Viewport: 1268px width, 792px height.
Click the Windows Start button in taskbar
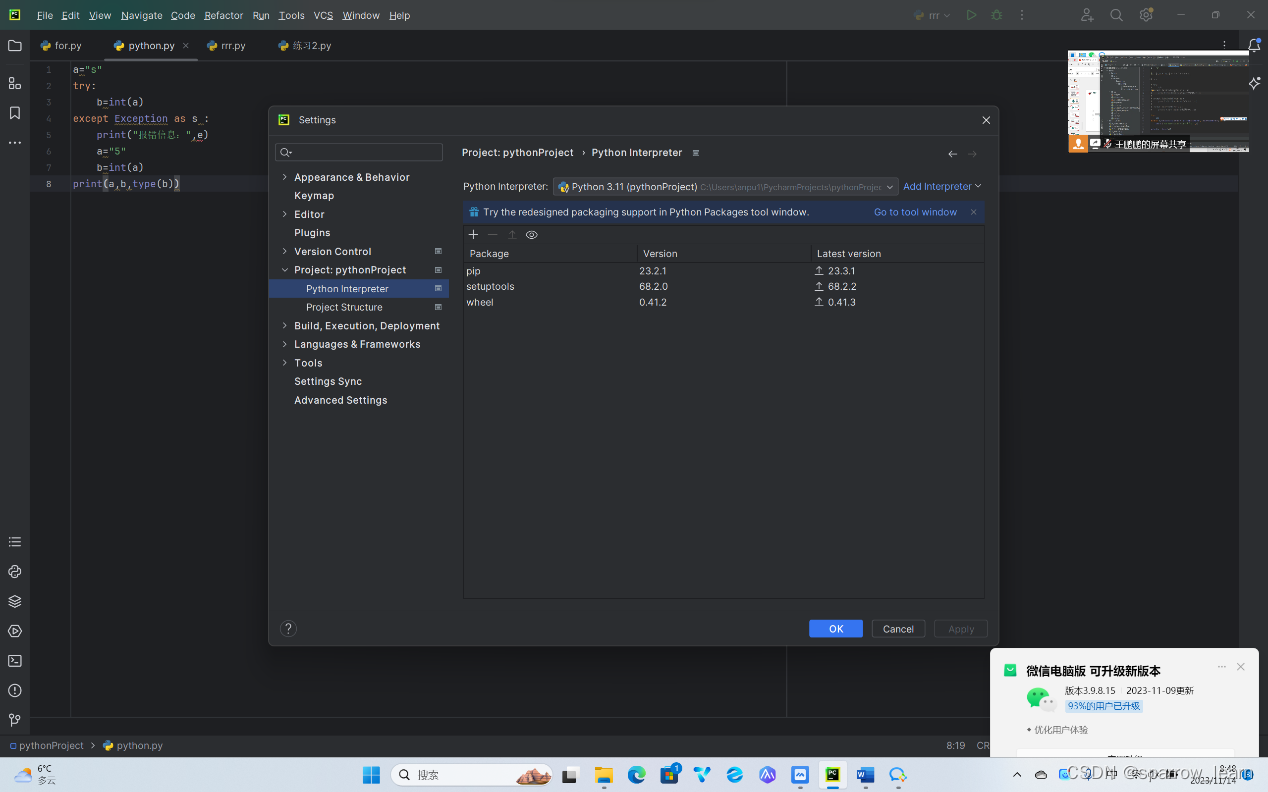tap(371, 774)
